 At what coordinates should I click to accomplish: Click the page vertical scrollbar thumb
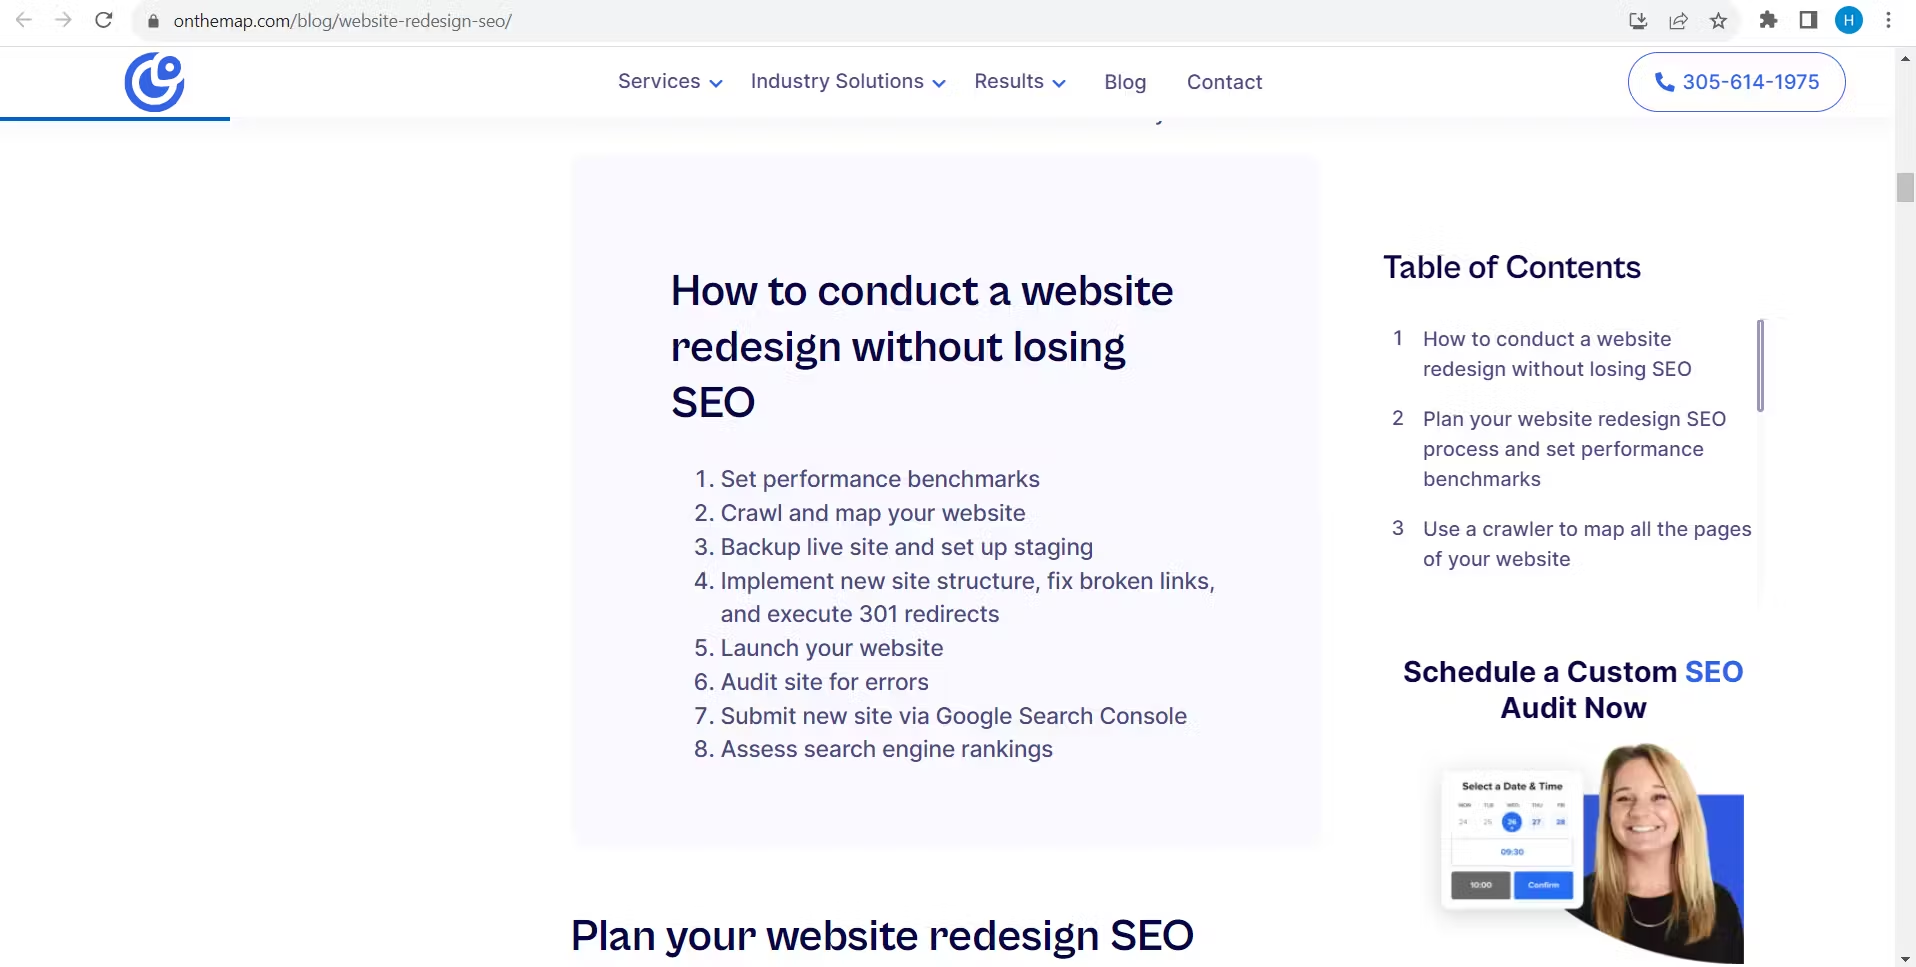1905,188
